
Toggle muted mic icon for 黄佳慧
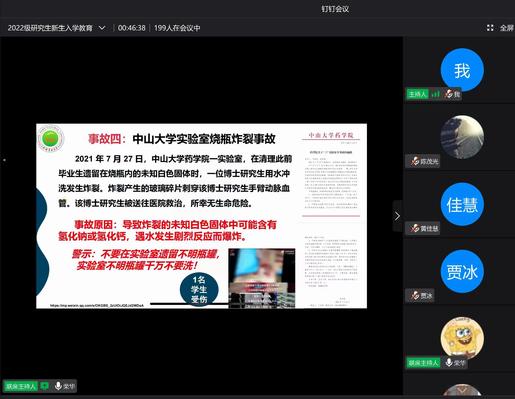(415, 228)
